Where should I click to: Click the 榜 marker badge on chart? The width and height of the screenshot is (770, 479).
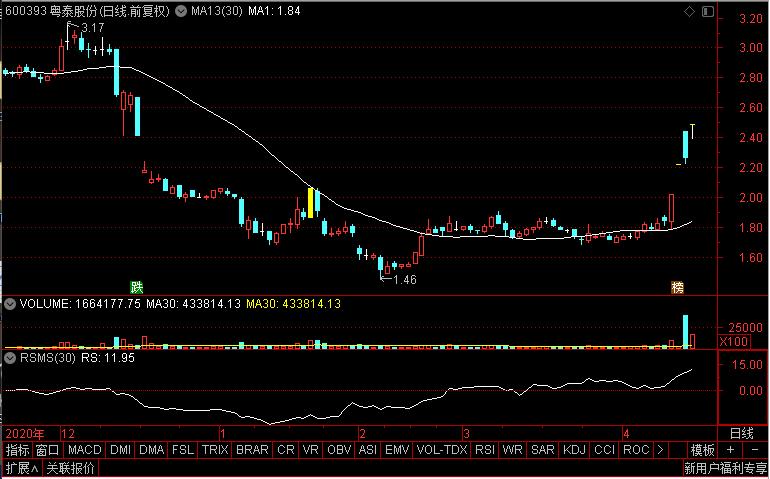[678, 287]
